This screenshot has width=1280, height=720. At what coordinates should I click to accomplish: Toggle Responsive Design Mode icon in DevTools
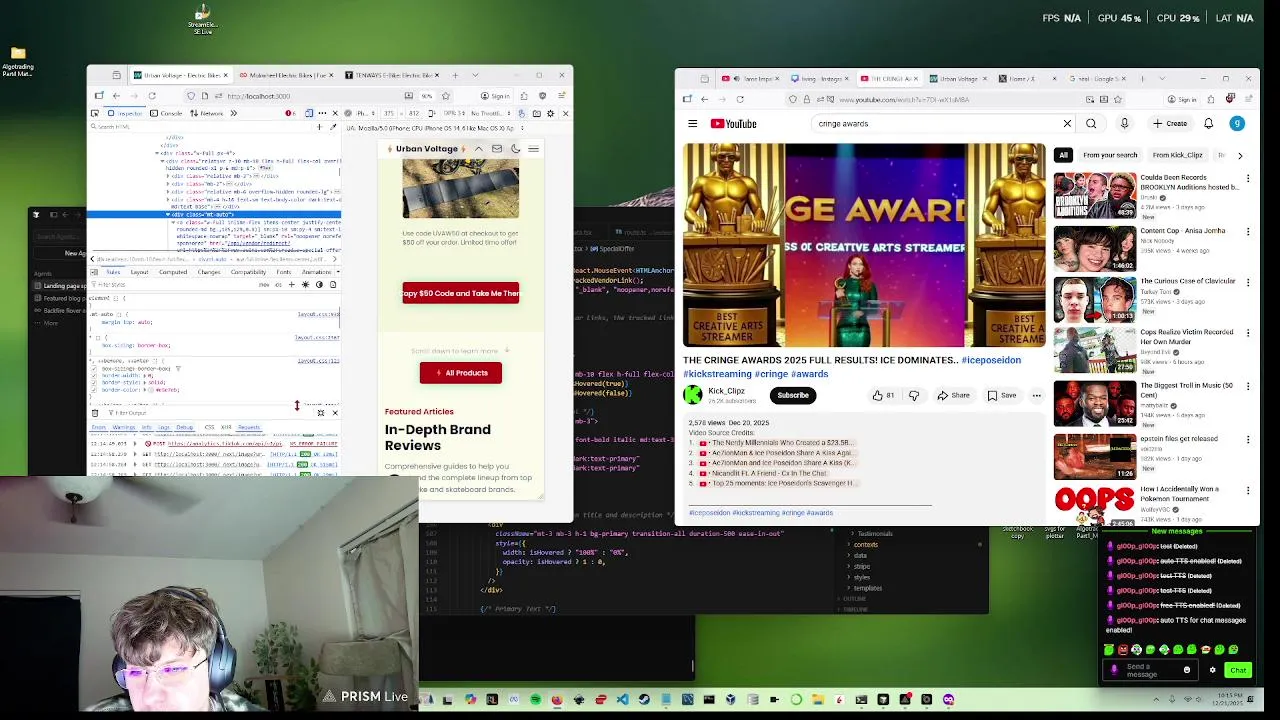[x=309, y=113]
